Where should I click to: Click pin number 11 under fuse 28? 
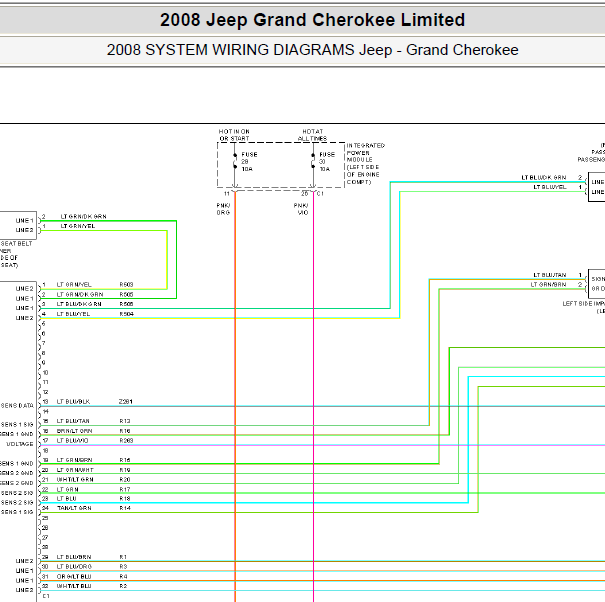coord(227,194)
